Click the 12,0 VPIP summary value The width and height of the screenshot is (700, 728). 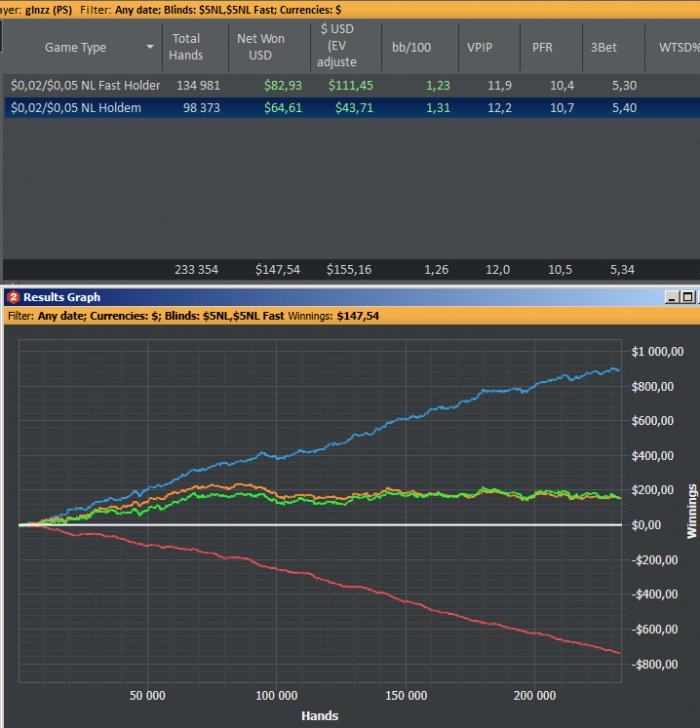pyautogui.click(x=498, y=270)
